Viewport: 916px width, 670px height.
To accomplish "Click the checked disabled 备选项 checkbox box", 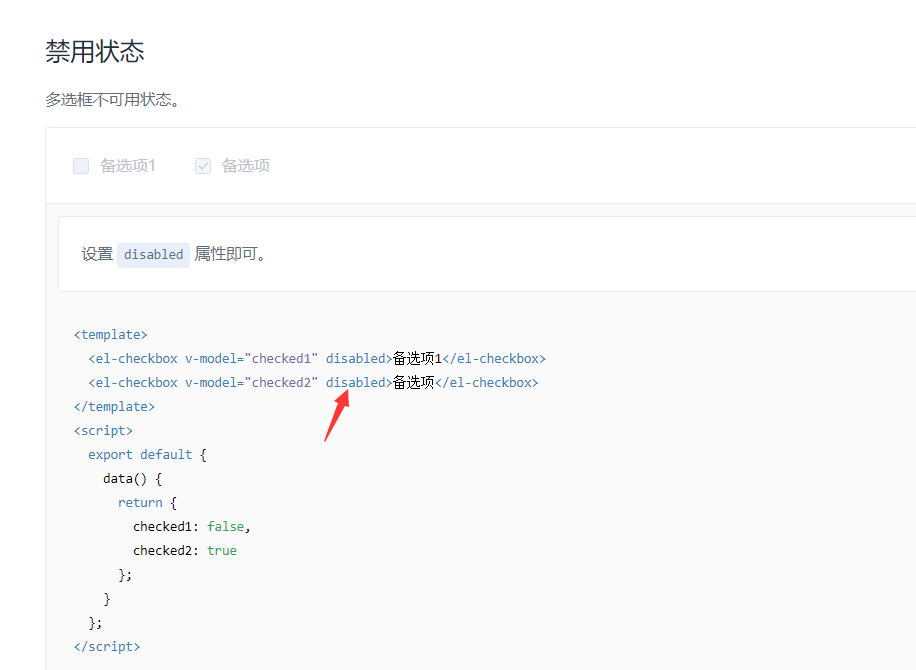I will tap(203, 166).
